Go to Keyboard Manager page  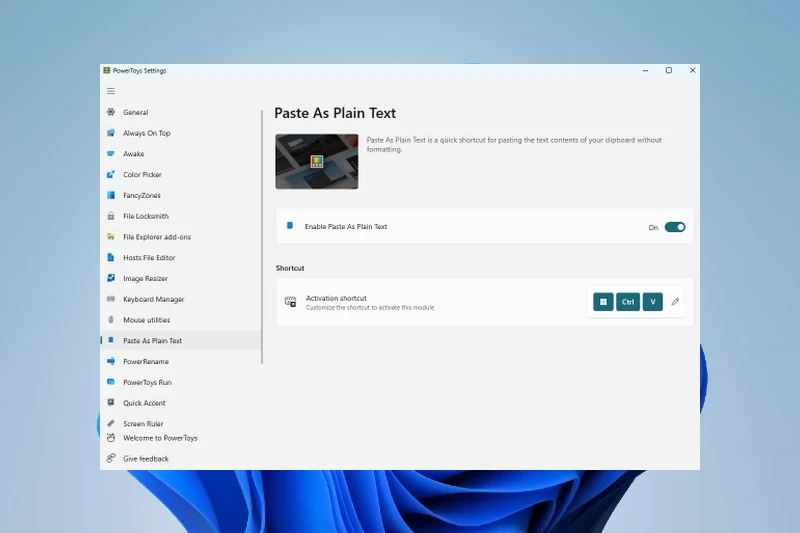pos(181,299)
